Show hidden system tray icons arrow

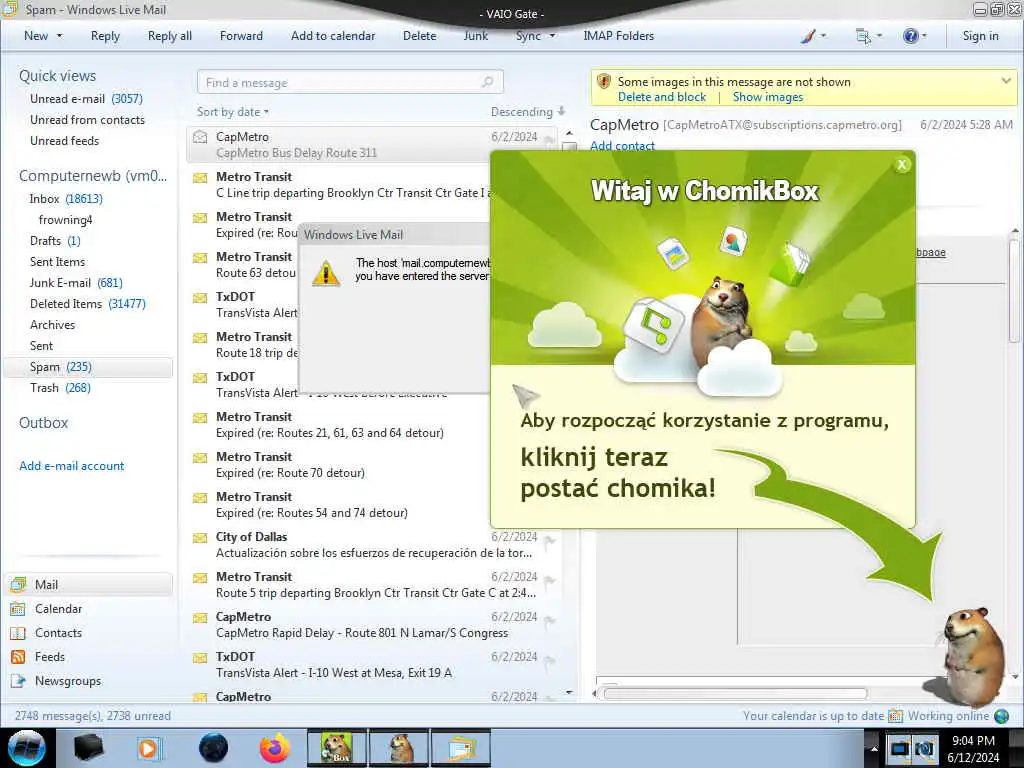tap(873, 749)
